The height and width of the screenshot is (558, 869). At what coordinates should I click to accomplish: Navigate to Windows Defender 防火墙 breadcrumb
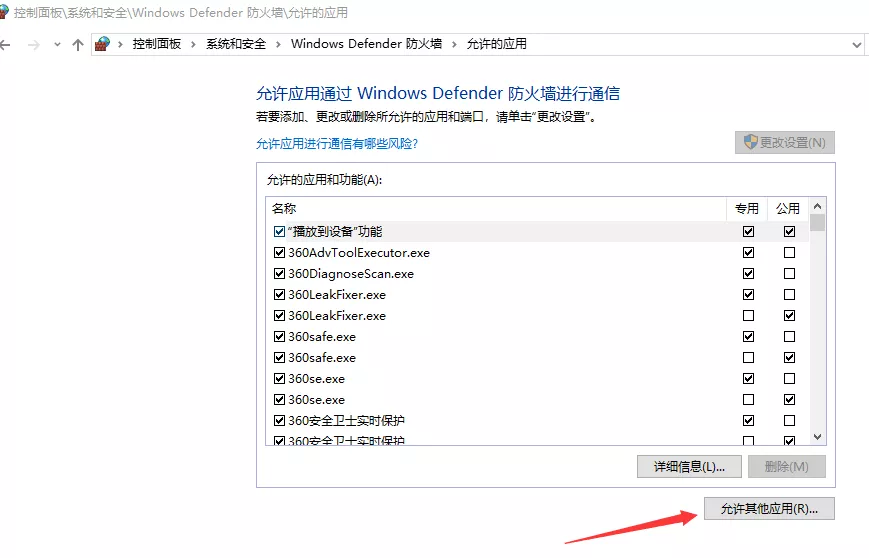tap(366, 44)
